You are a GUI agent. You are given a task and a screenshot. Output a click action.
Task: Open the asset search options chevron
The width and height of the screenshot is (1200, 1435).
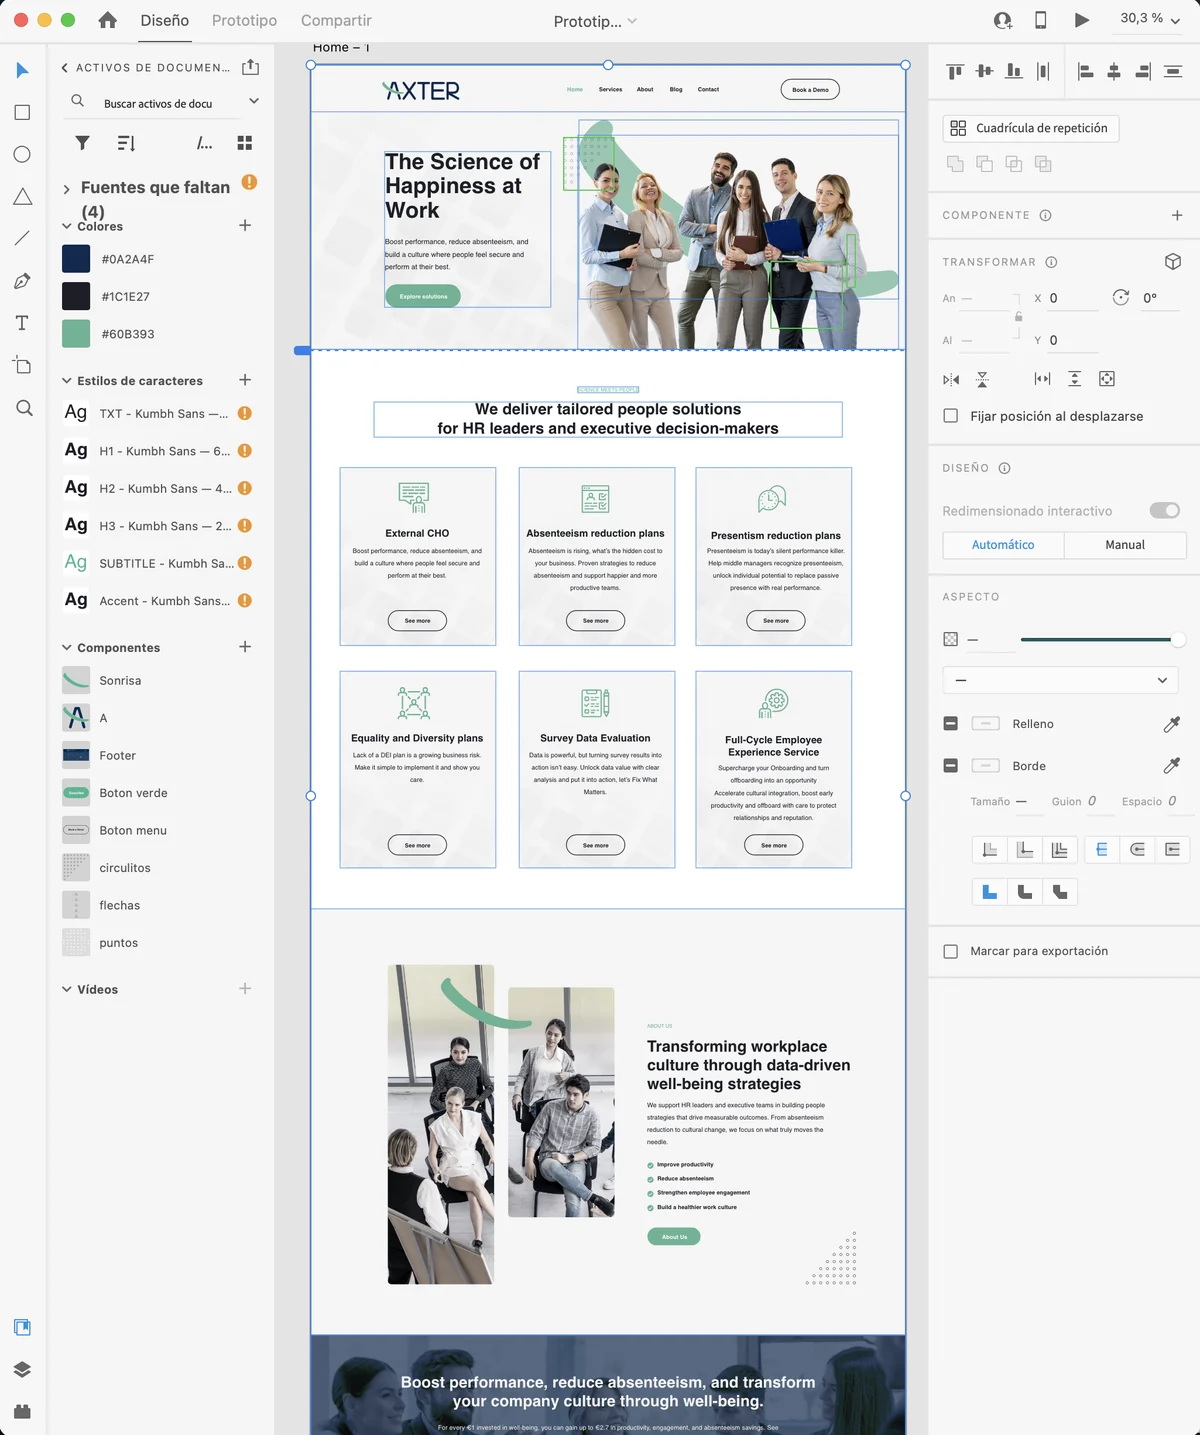pyautogui.click(x=254, y=101)
